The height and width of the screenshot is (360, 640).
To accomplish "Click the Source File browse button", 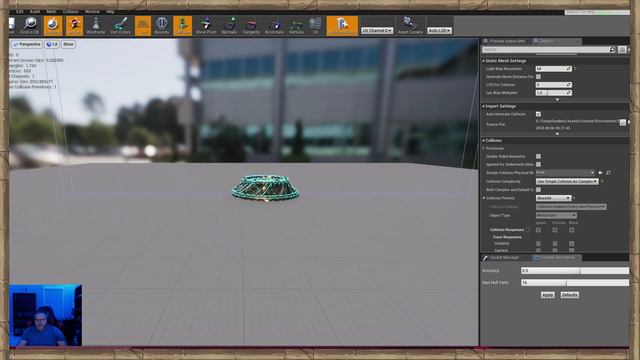I will point(622,122).
